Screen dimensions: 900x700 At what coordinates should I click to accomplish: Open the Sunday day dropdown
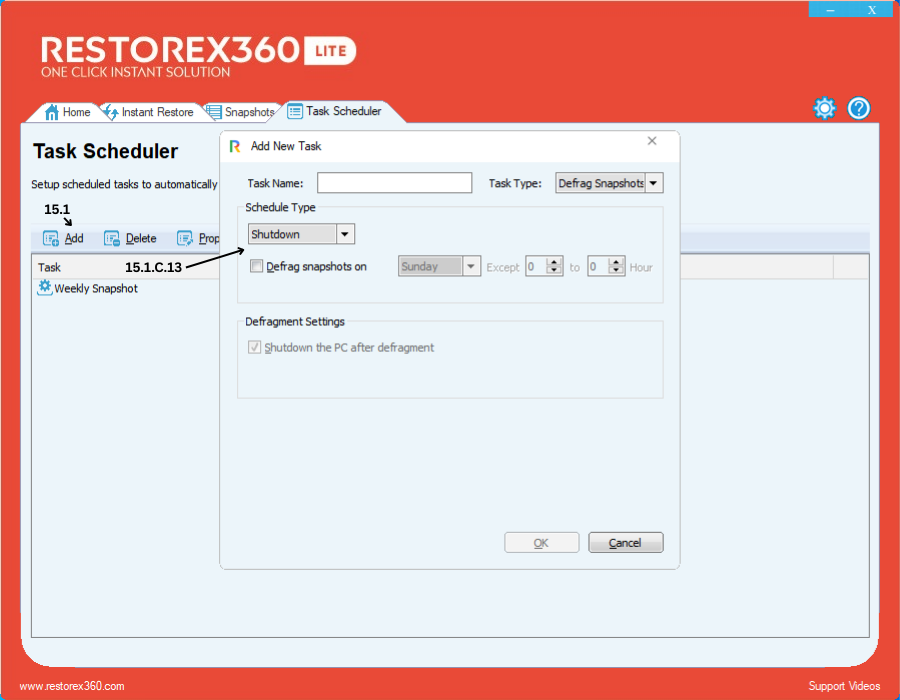[471, 267]
